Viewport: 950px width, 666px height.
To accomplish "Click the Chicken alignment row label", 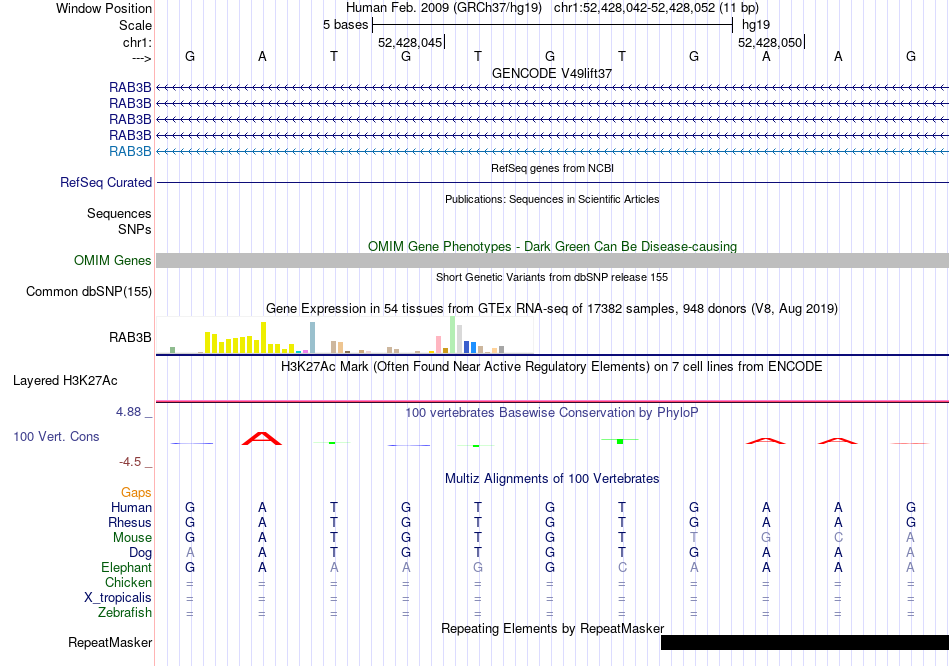I will click(x=128, y=582).
